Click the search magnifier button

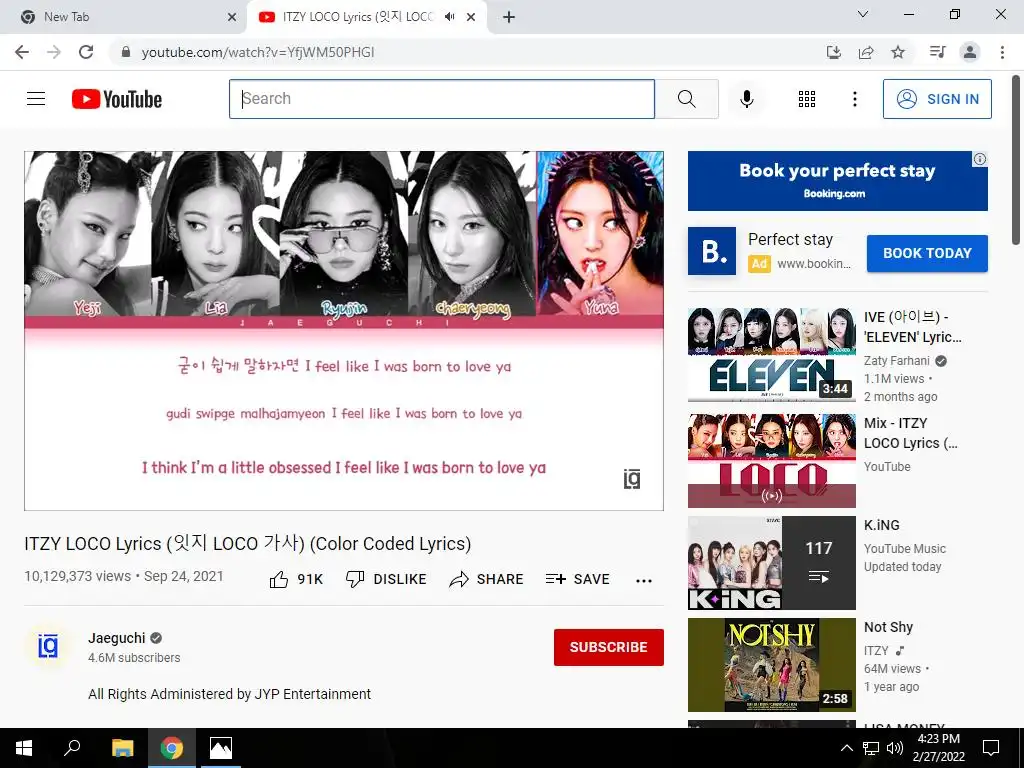686,99
